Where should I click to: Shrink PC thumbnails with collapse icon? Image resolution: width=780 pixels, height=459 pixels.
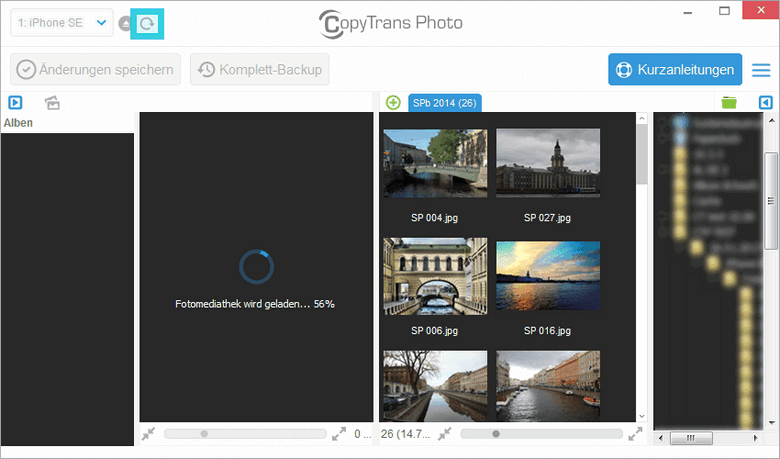click(445, 434)
